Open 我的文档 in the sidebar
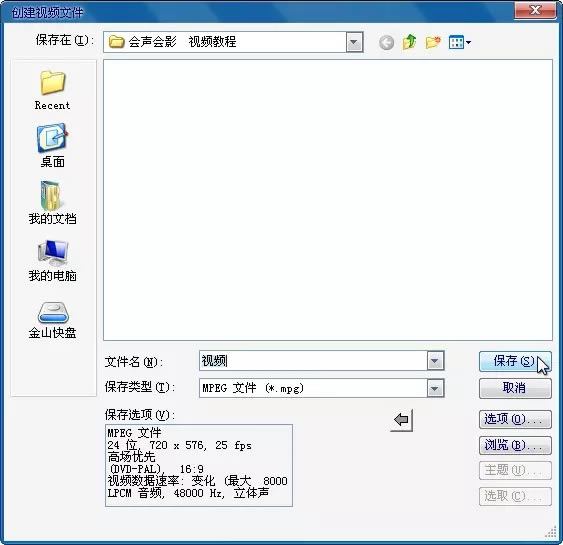This screenshot has width=563, height=545. click(52, 203)
